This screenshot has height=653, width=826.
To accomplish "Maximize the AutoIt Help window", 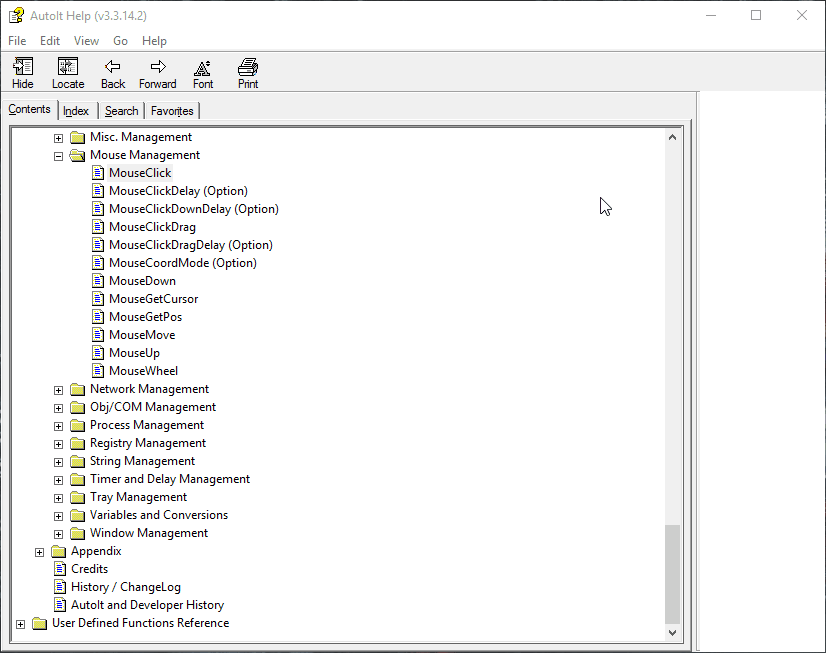I will [756, 15].
